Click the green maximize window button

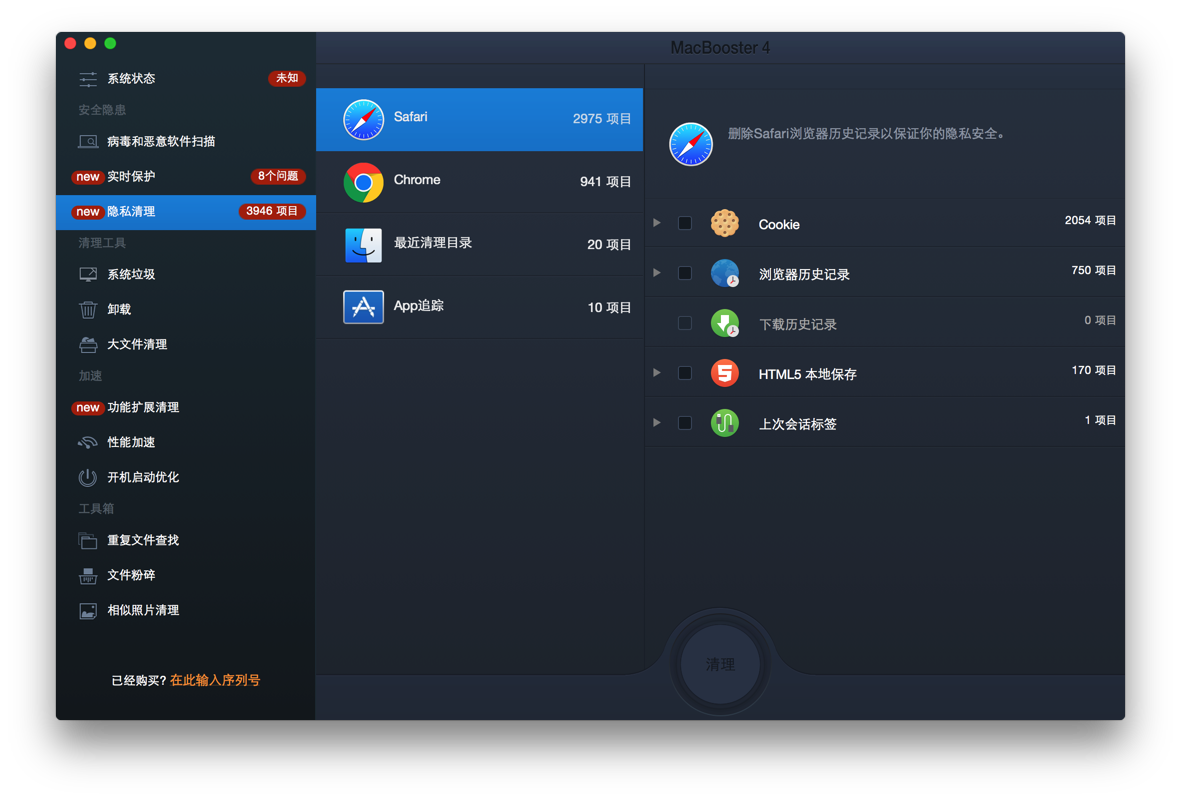point(110,44)
